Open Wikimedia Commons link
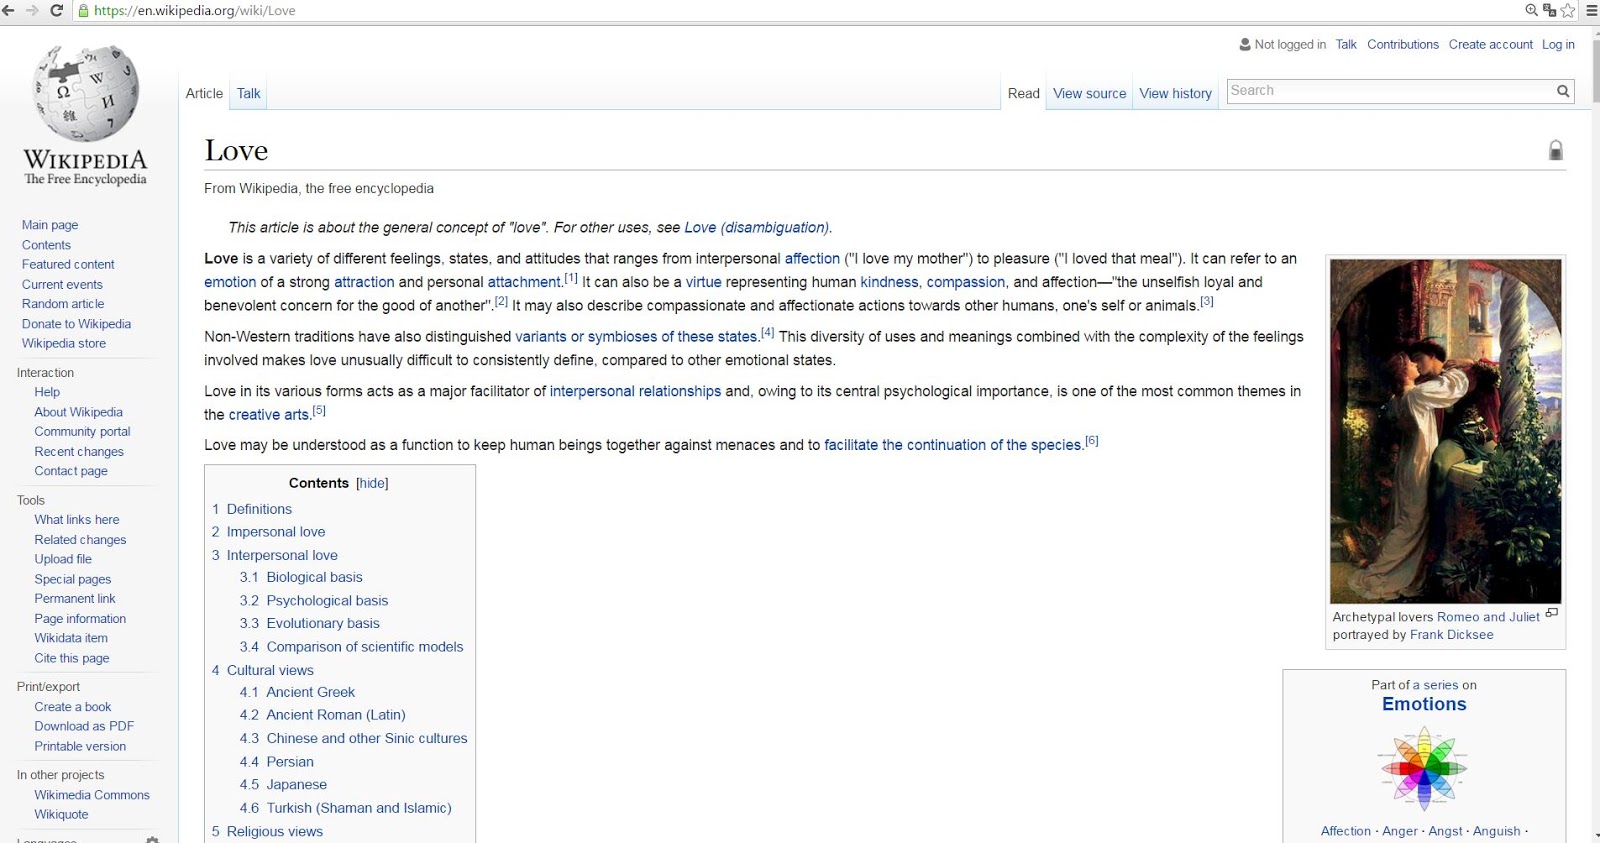1600x843 pixels. (92, 795)
